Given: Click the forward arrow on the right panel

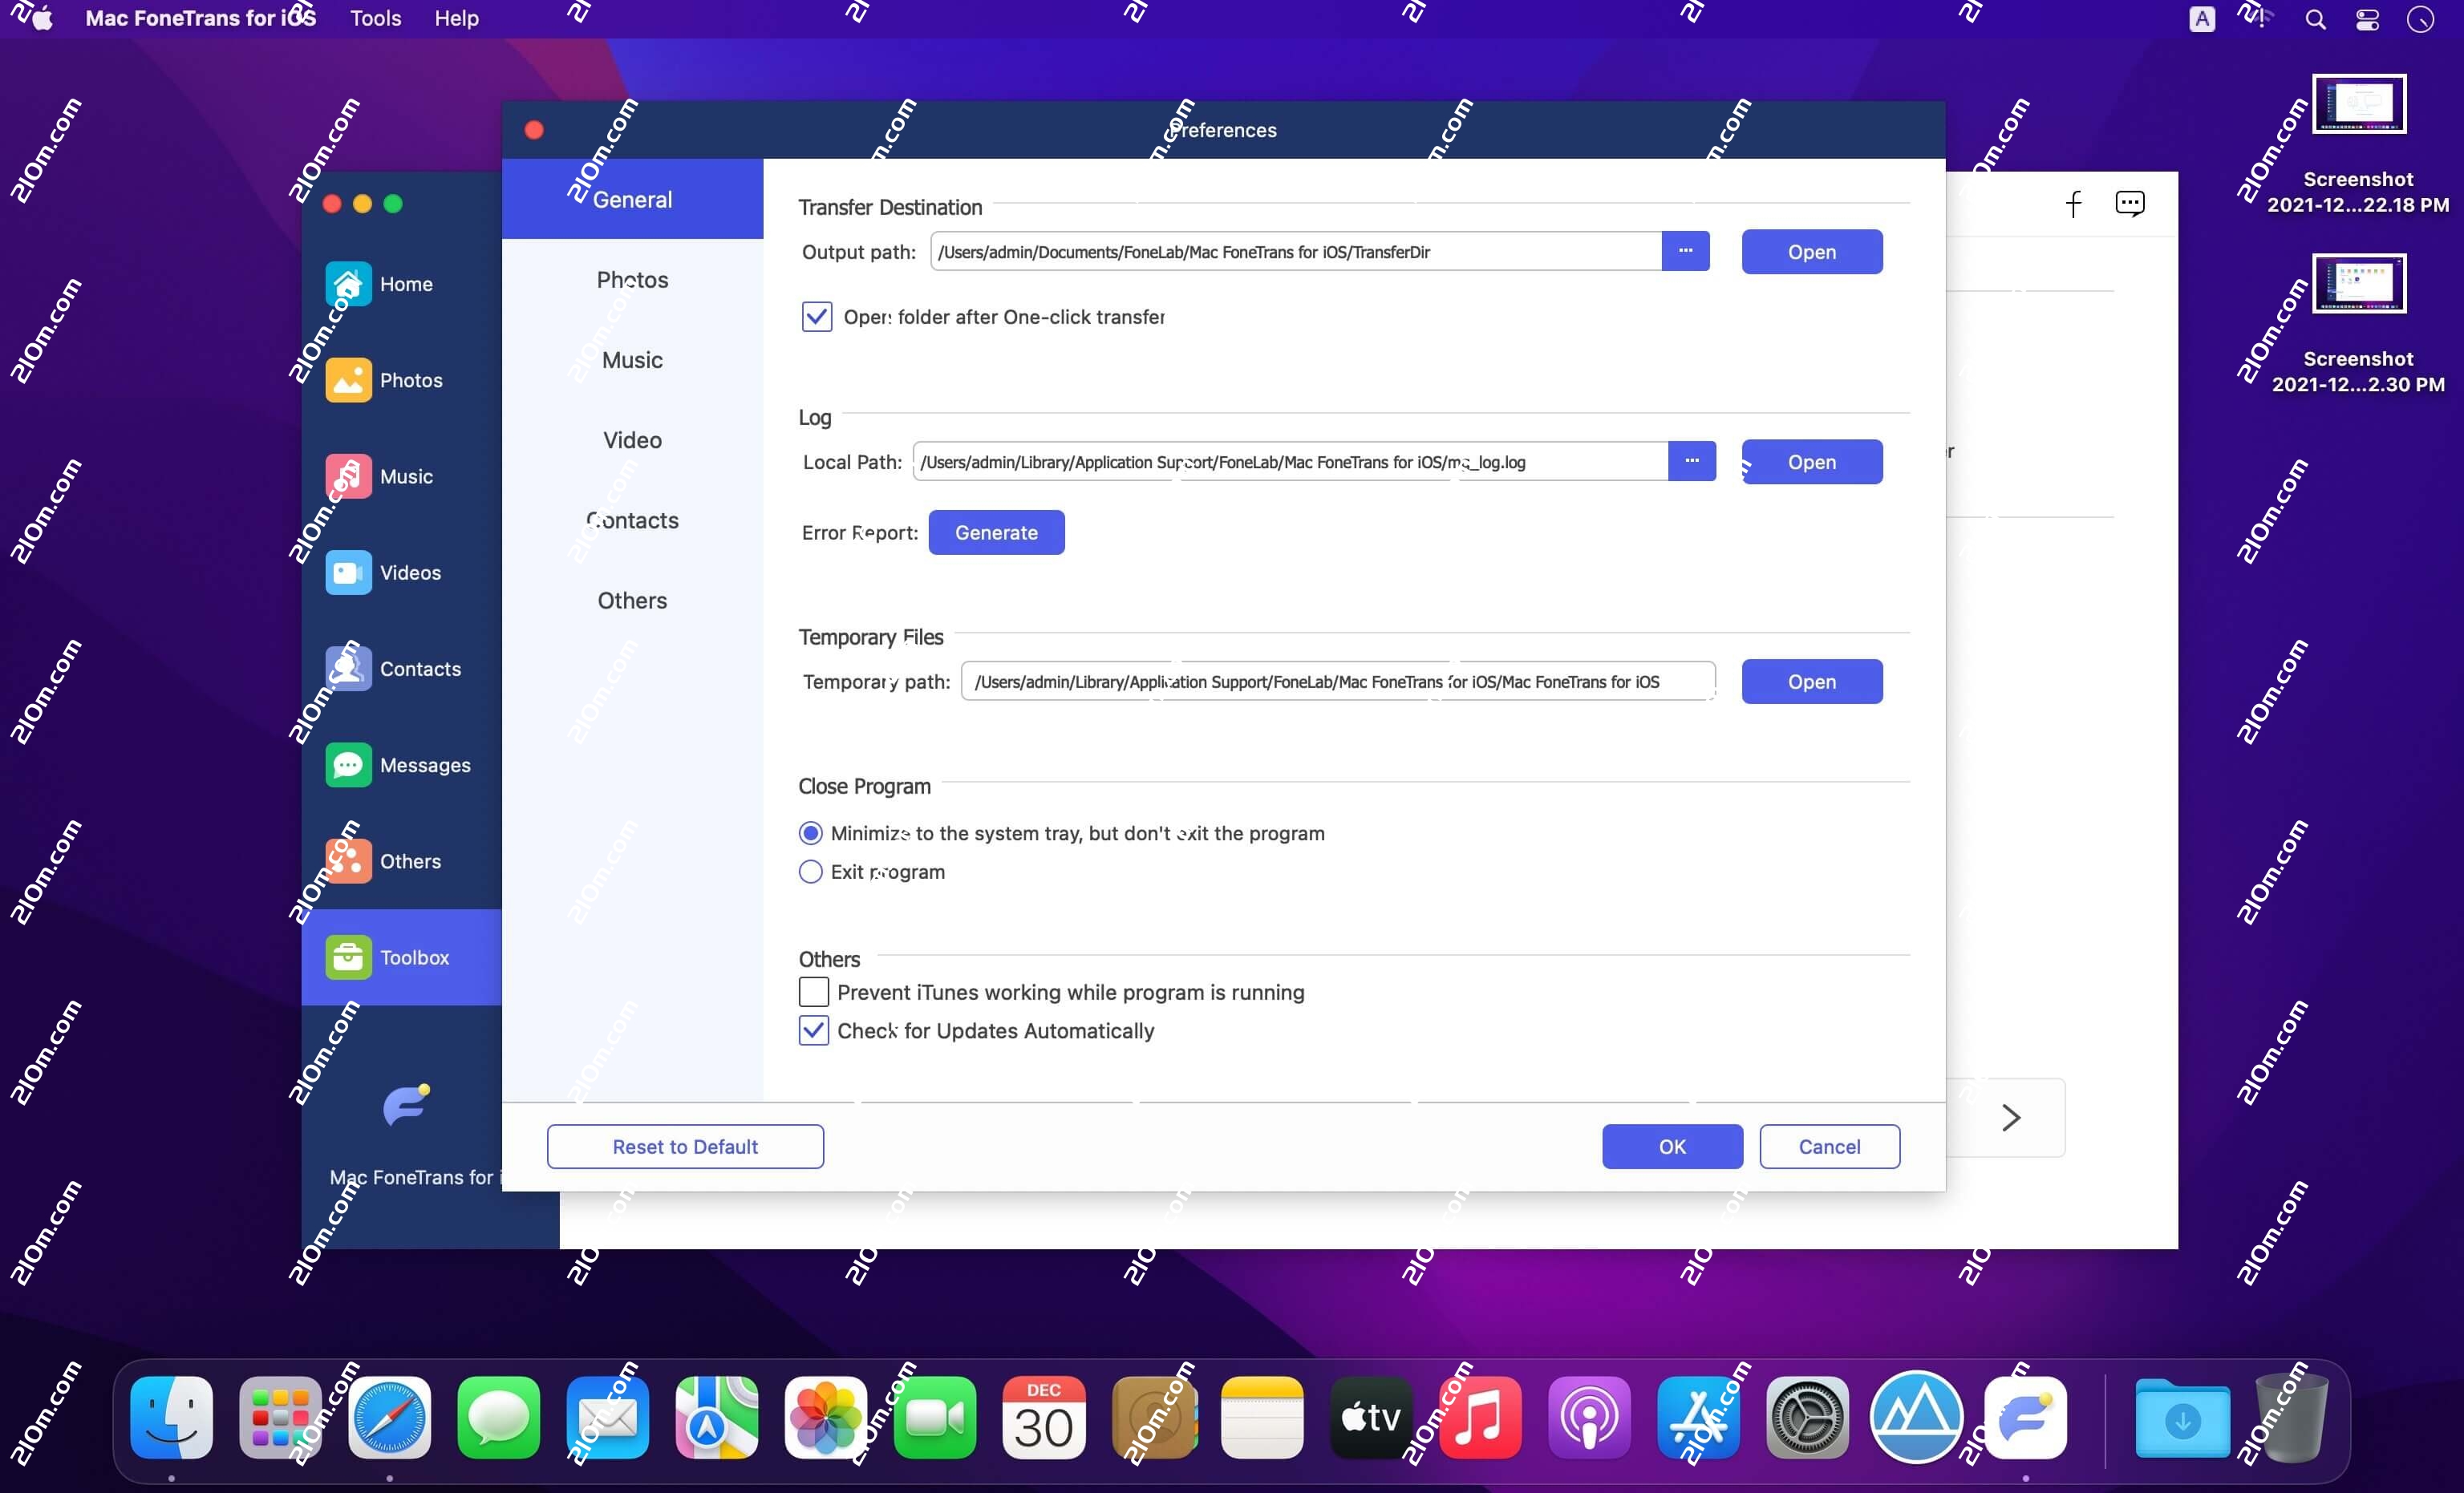Looking at the screenshot, I should (2011, 1117).
